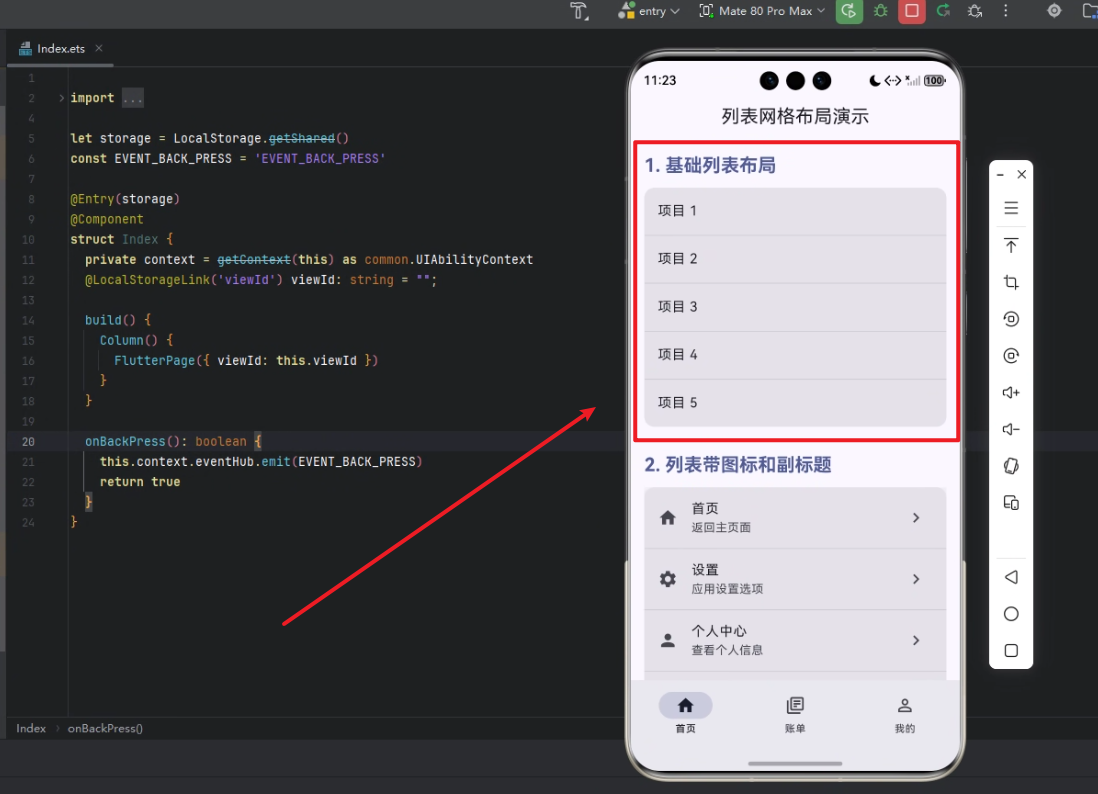This screenshot has width=1098, height=794.
Task: Lower emulator volume with speaker minus
Action: coord(1011,429)
